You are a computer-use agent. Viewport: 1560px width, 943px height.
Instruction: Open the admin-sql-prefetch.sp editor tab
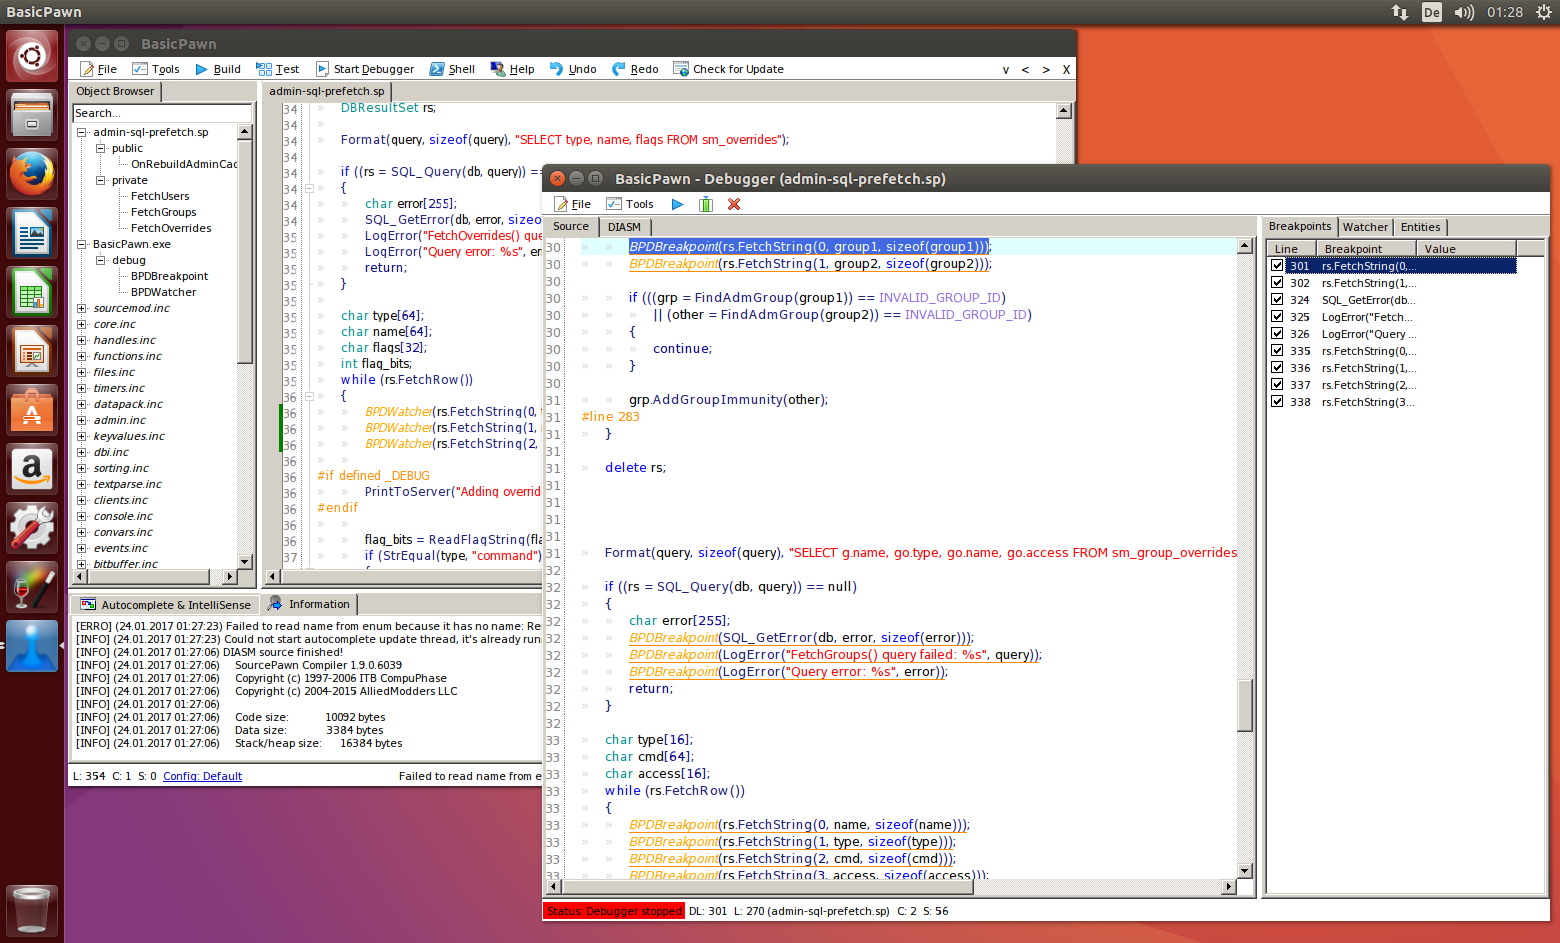[327, 91]
